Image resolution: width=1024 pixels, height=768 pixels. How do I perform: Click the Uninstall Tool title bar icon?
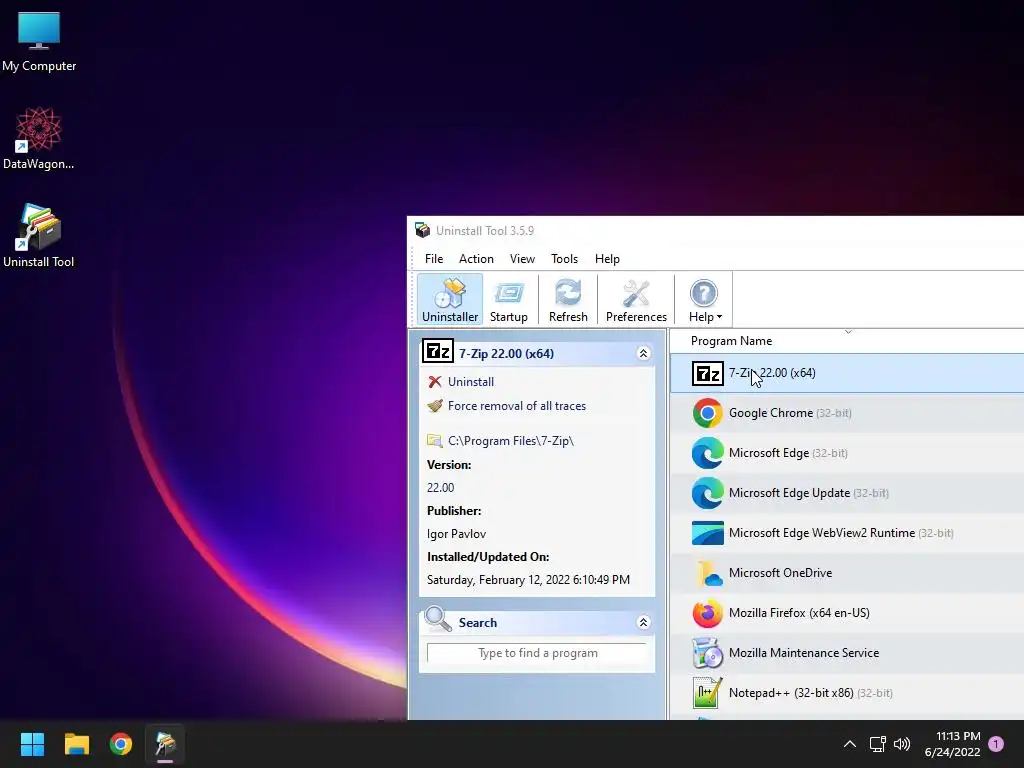point(423,230)
